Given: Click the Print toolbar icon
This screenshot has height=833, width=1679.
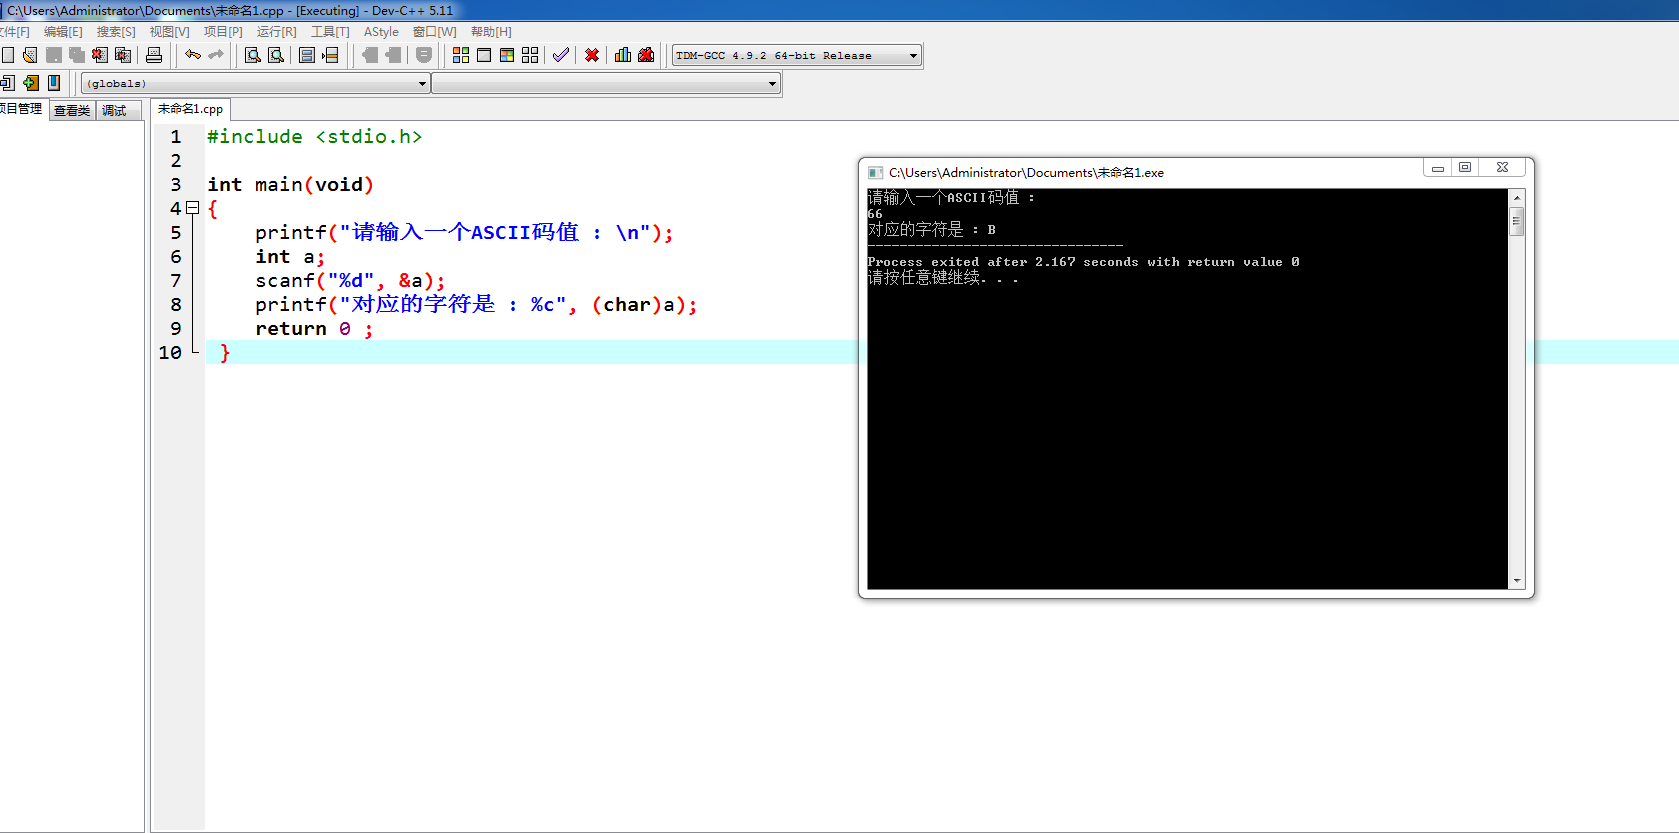Looking at the screenshot, I should click(154, 55).
